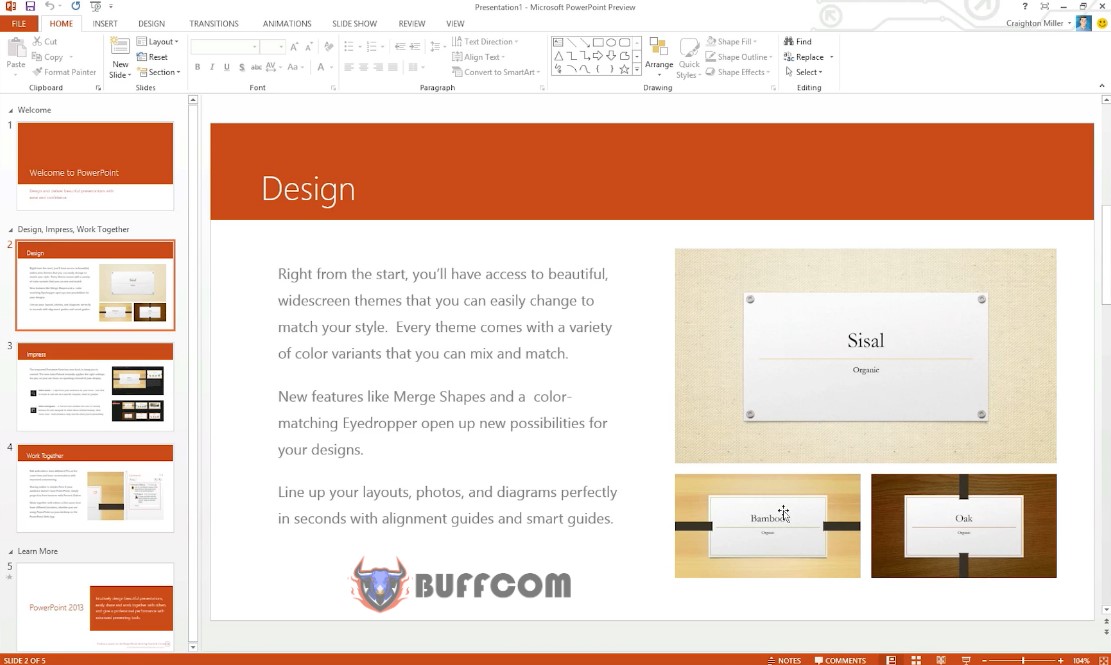Open Find with the binoculars icon
This screenshot has width=1111, height=665.
tap(798, 42)
